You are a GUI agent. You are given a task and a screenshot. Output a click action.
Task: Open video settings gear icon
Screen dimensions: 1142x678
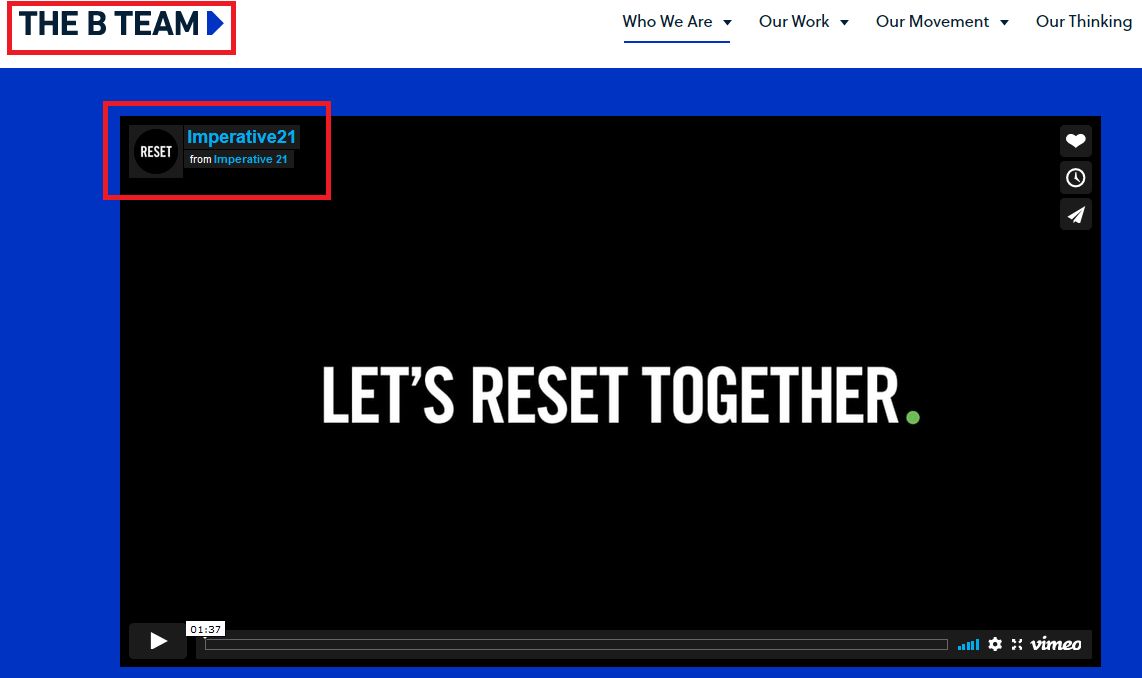995,644
